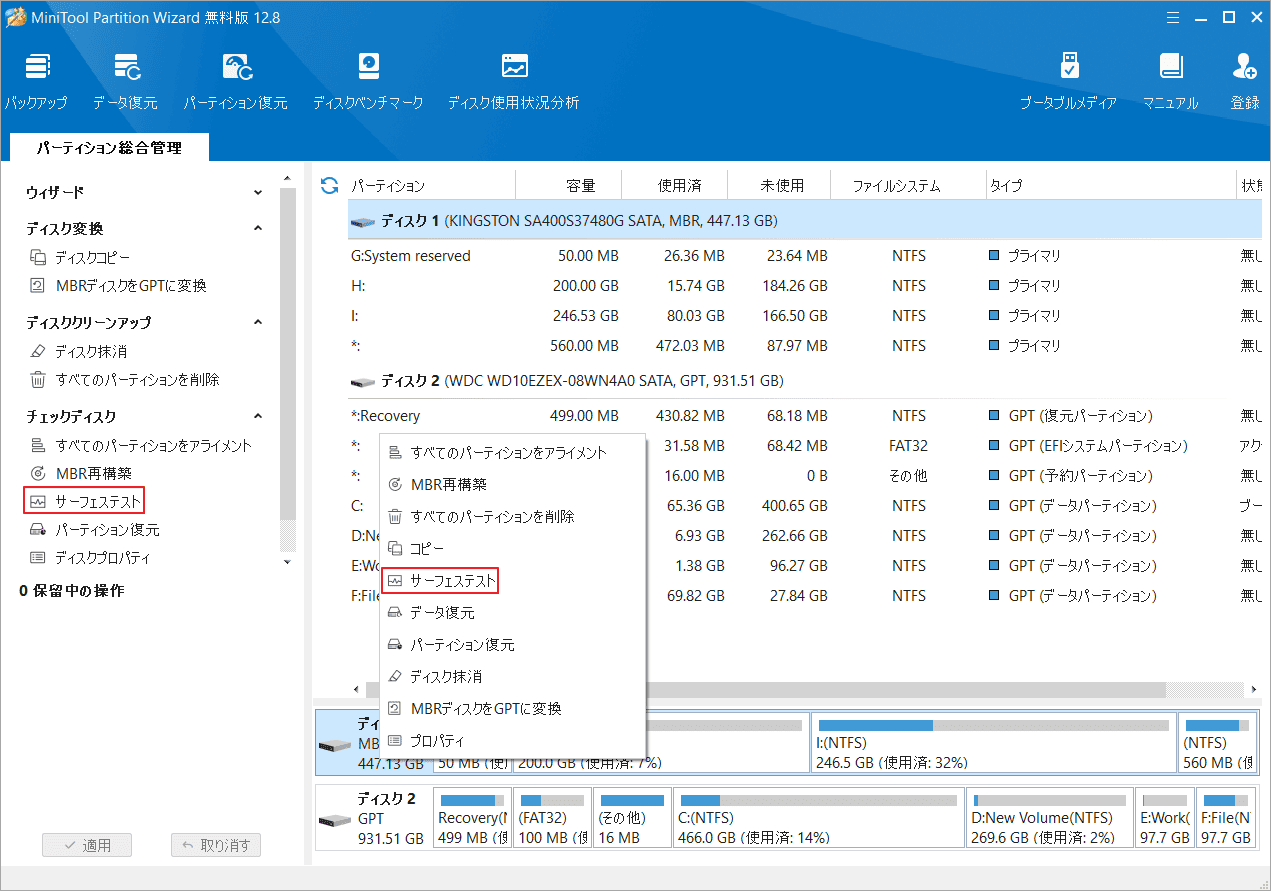Open ディスクプロパティ in sidebar
The width and height of the screenshot is (1271, 891).
90,558
